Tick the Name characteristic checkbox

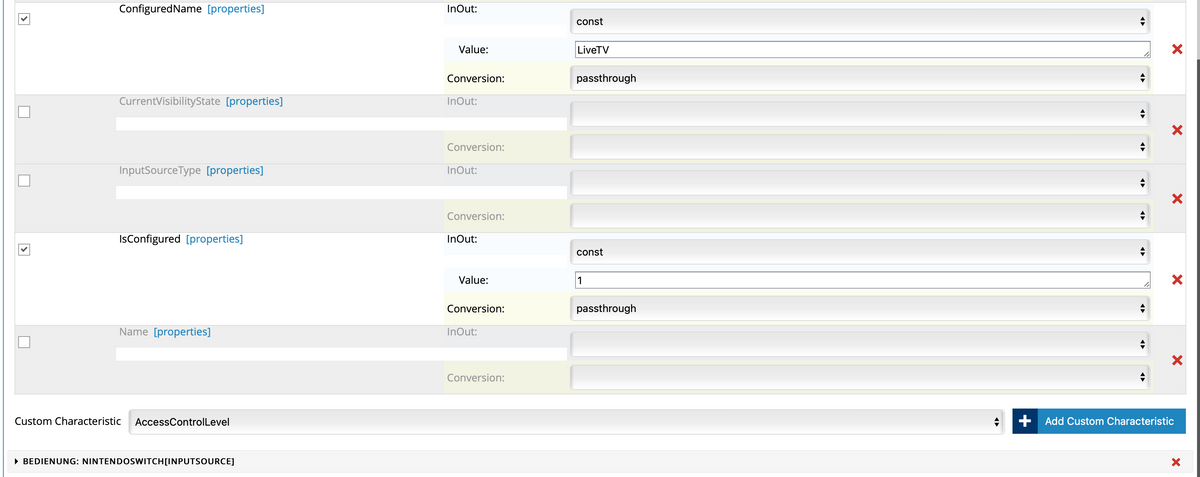pos(25,341)
